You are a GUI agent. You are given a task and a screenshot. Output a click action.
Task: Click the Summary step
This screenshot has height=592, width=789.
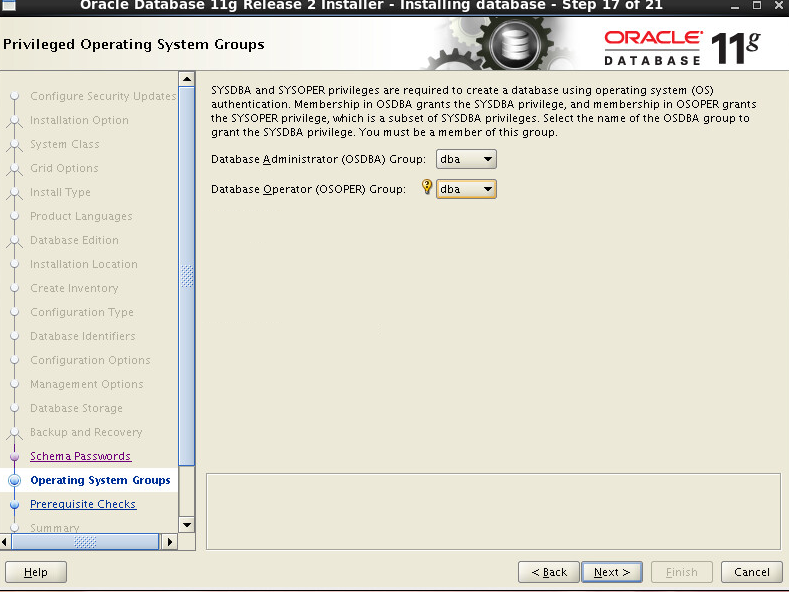(55, 528)
